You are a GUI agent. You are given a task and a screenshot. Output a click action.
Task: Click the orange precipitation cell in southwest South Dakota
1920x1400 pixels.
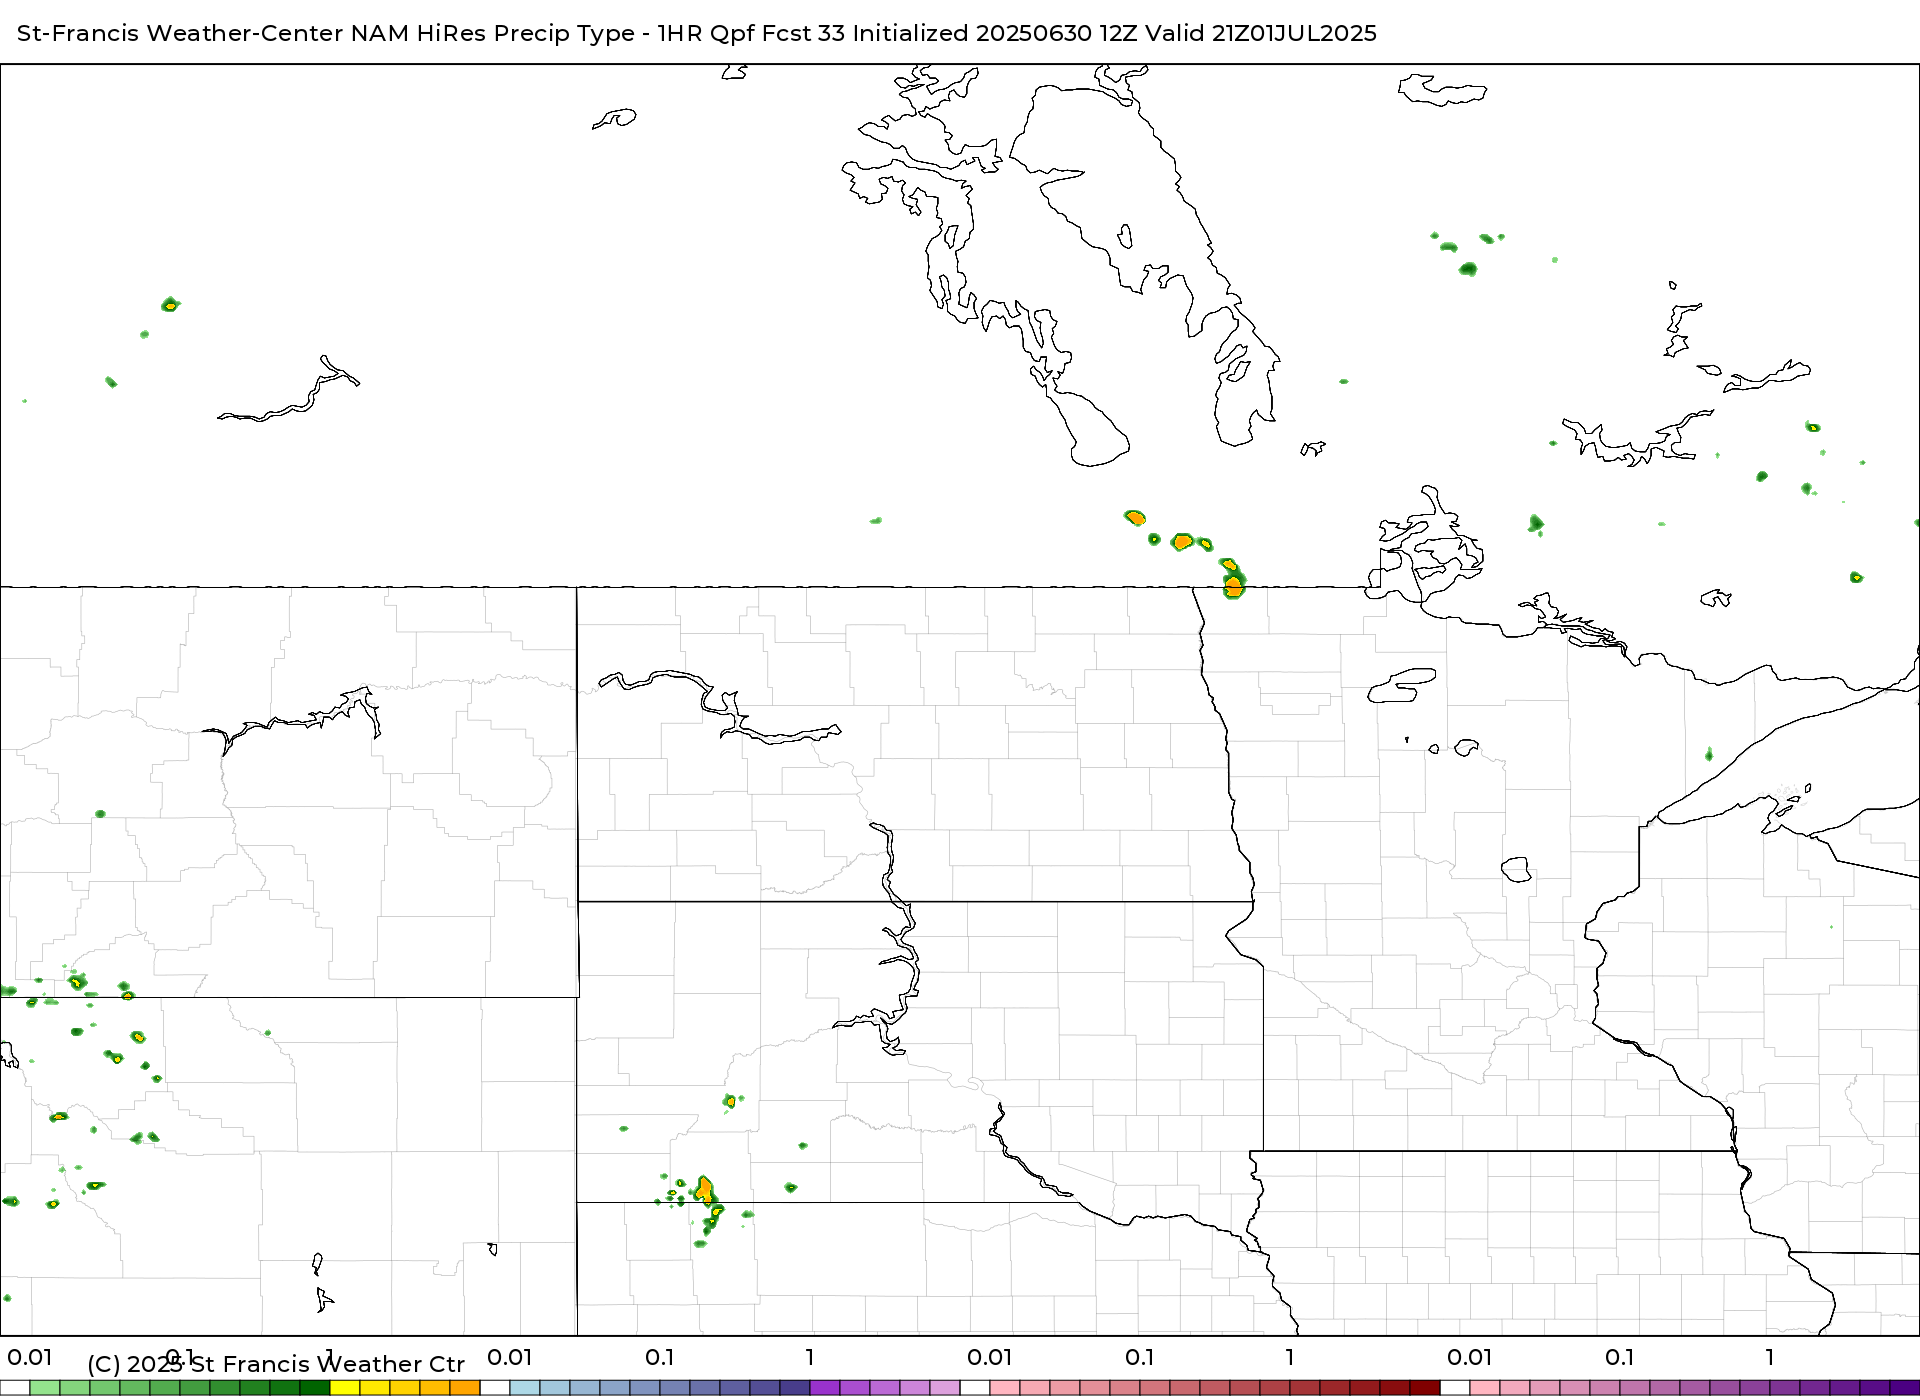pos(705,1190)
